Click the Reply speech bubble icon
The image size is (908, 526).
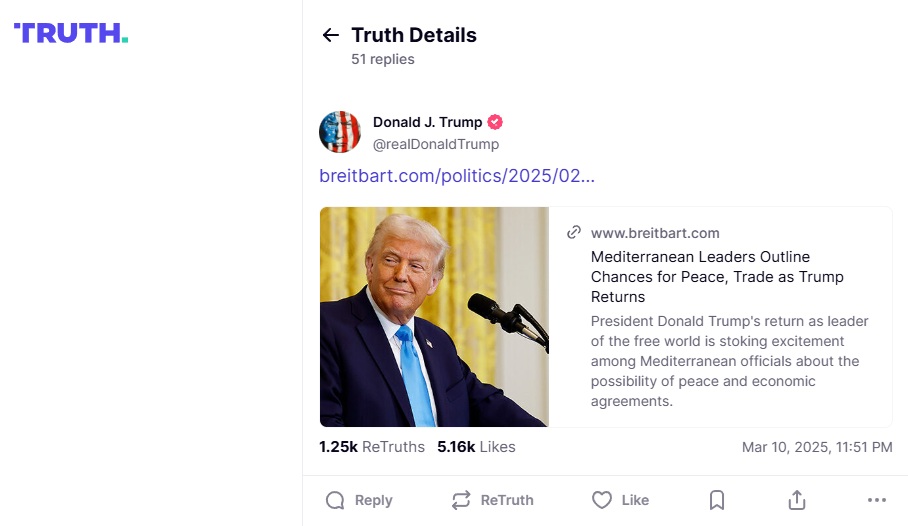[x=336, y=500]
